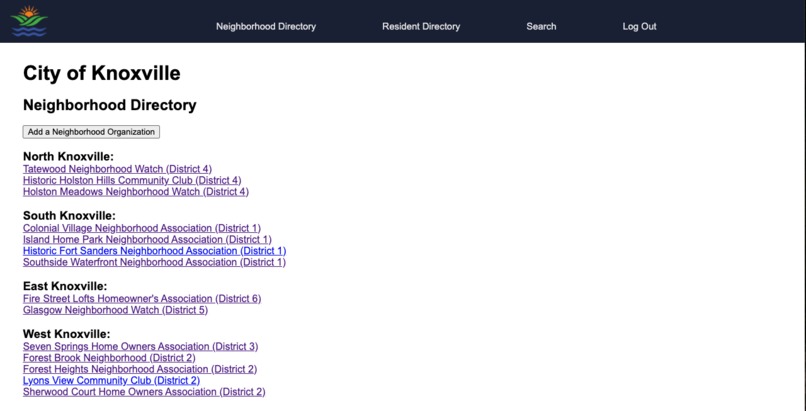806x411 pixels.
Task: Open Historic Fort Sanders Neighborhood Association link
Action: [x=155, y=251]
